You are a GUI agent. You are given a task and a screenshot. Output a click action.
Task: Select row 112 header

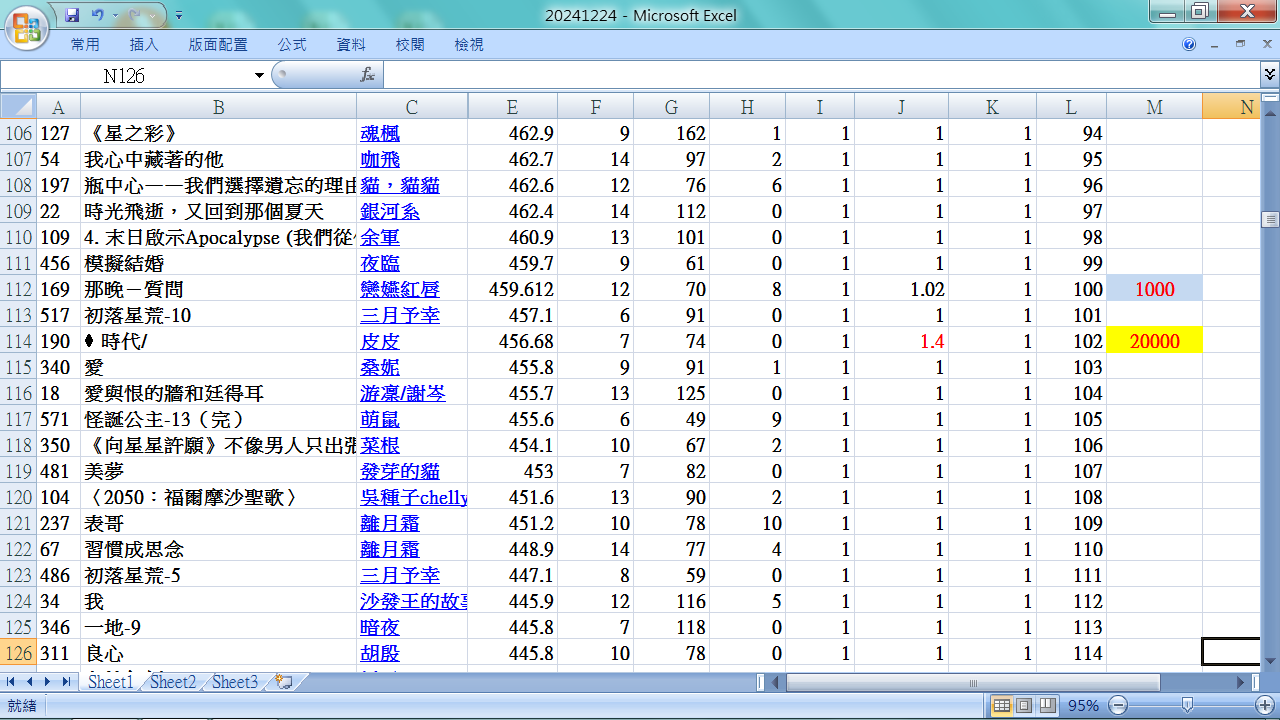pyautogui.click(x=18, y=289)
